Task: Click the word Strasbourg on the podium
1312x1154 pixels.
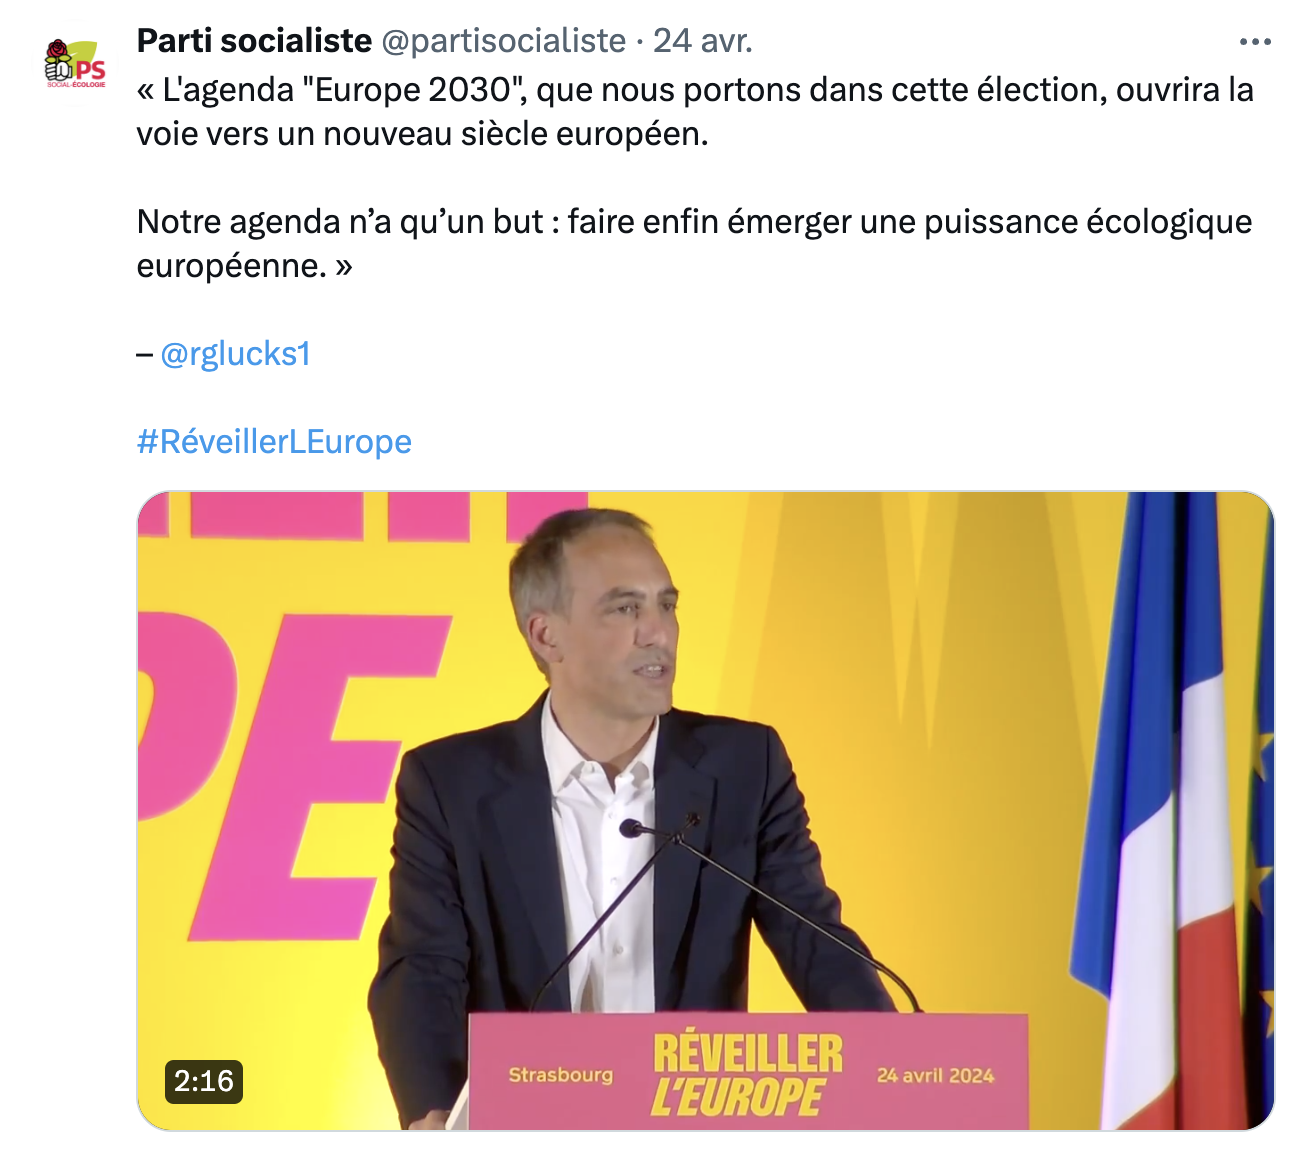Action: coord(560,1075)
